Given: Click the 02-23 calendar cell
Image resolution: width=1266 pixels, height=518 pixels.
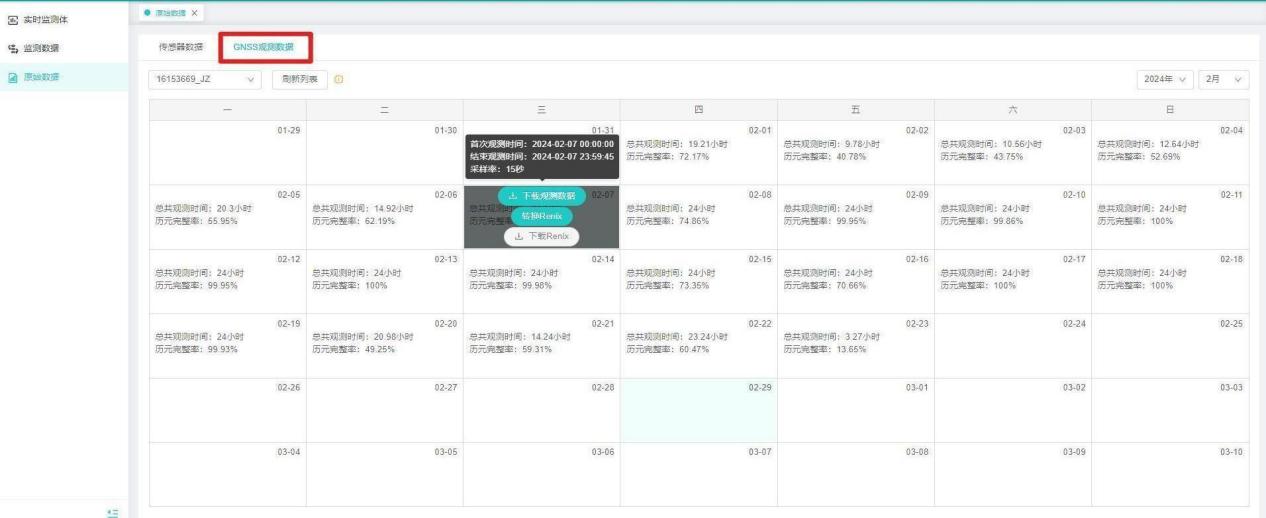Looking at the screenshot, I should point(855,345).
